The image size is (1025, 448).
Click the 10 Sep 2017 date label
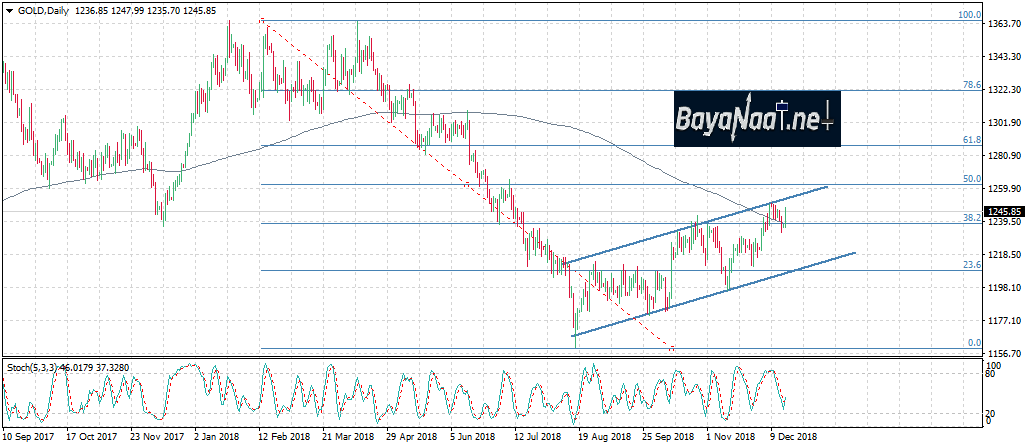click(27, 437)
